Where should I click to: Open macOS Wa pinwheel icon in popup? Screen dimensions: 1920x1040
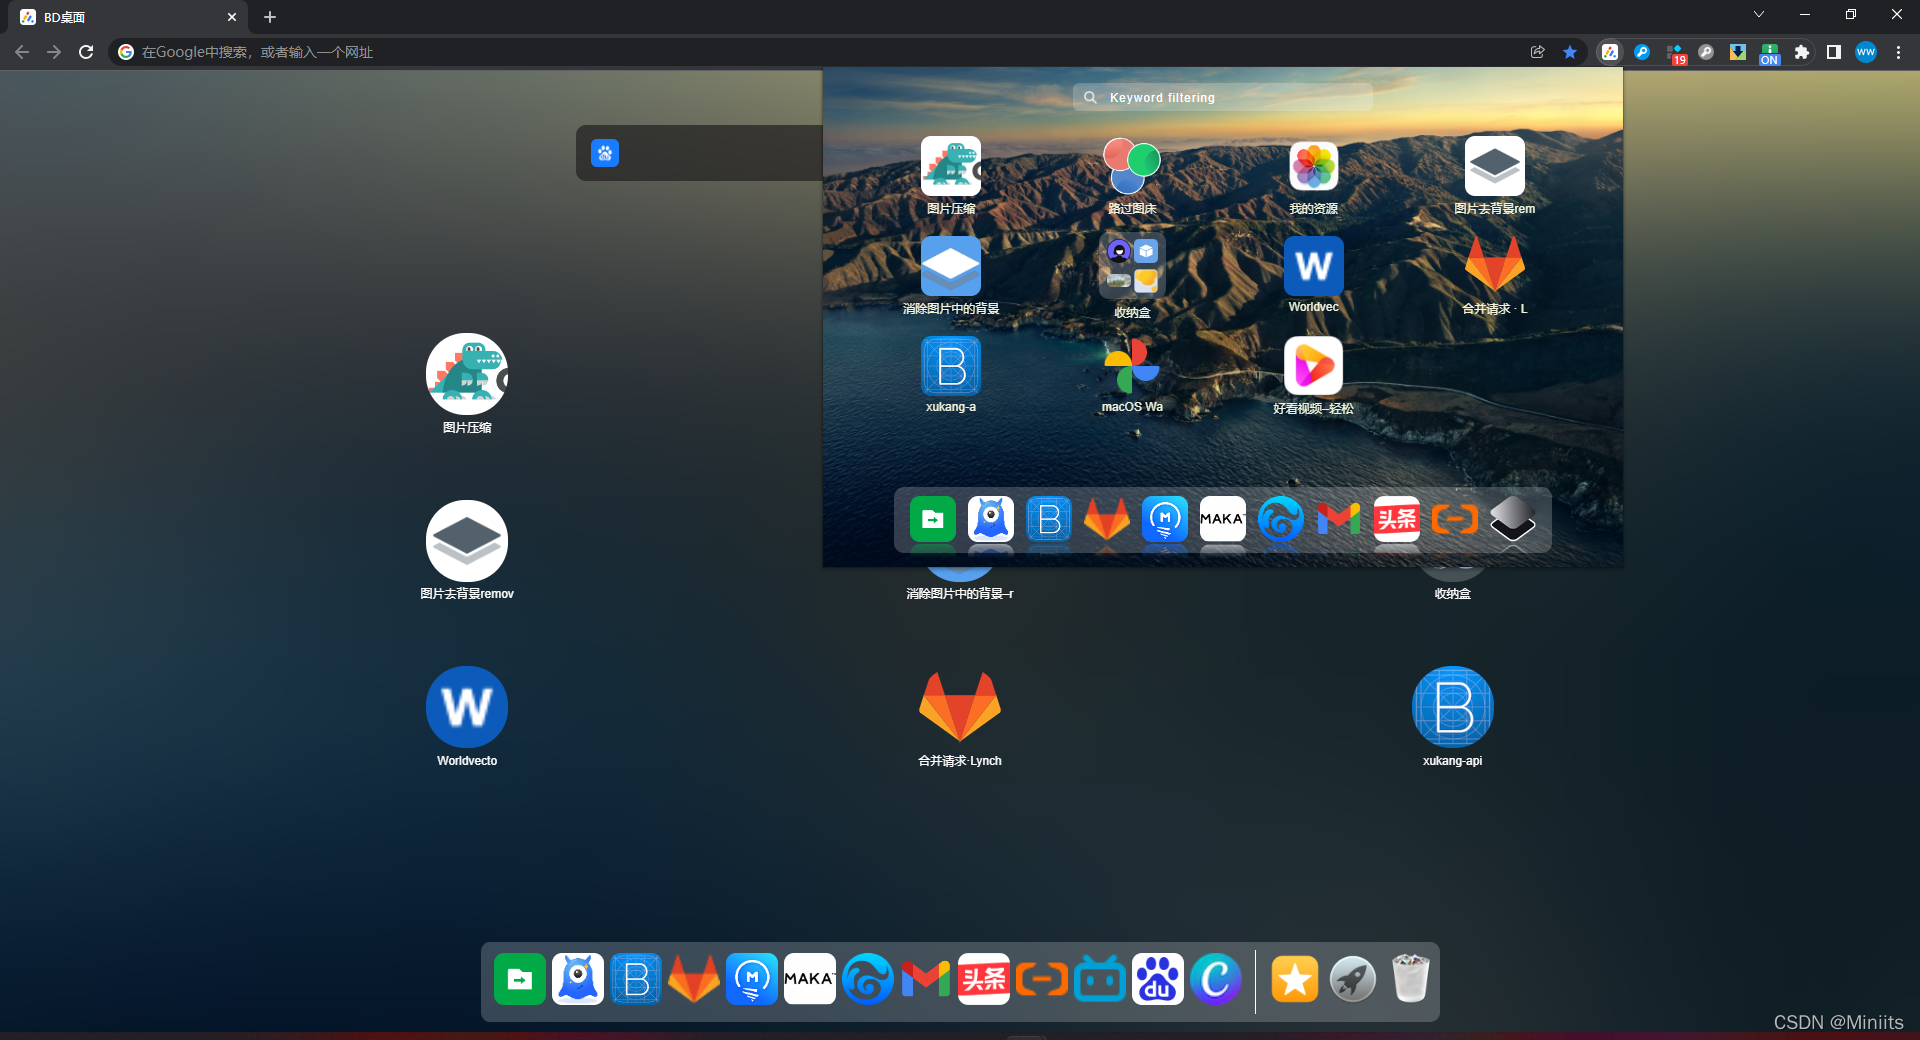point(1132,366)
